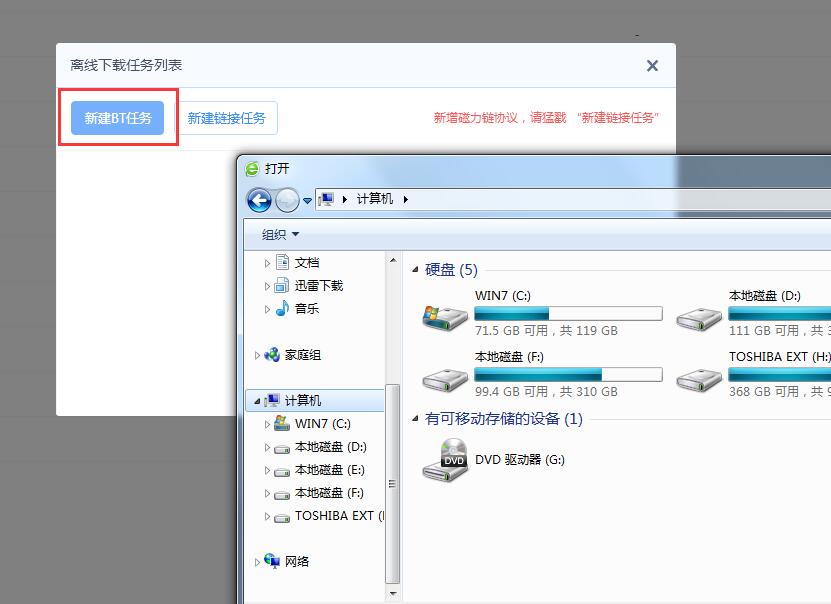The image size is (831, 604).
Task: Click the browser icon in 打开 title bar
Action: coord(252,169)
